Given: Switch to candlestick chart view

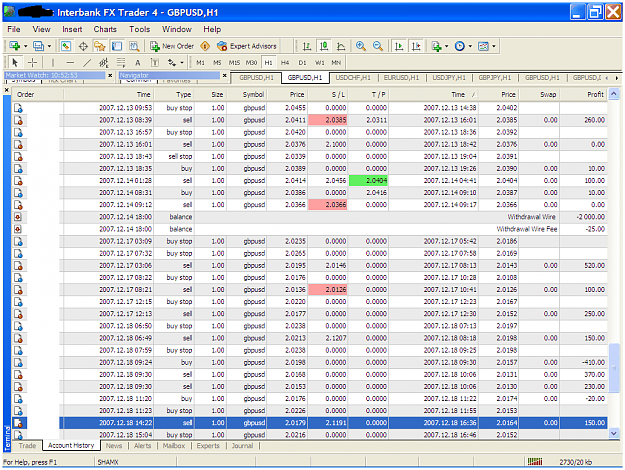Looking at the screenshot, I should [x=324, y=46].
